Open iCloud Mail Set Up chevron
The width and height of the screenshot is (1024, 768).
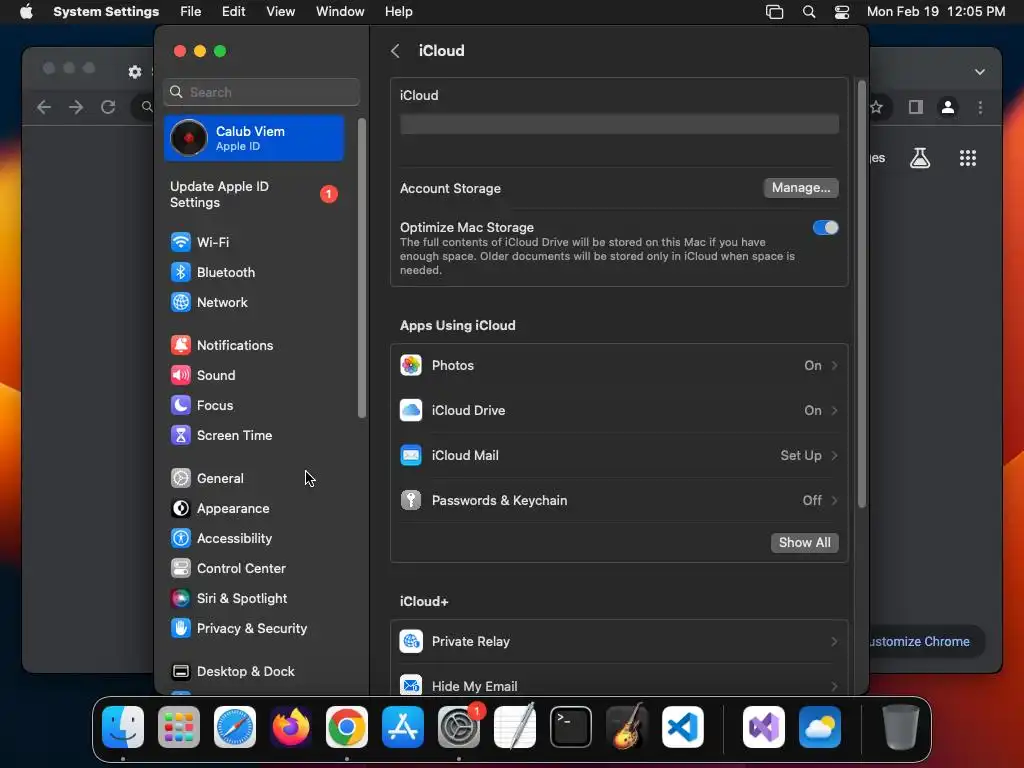click(835, 455)
